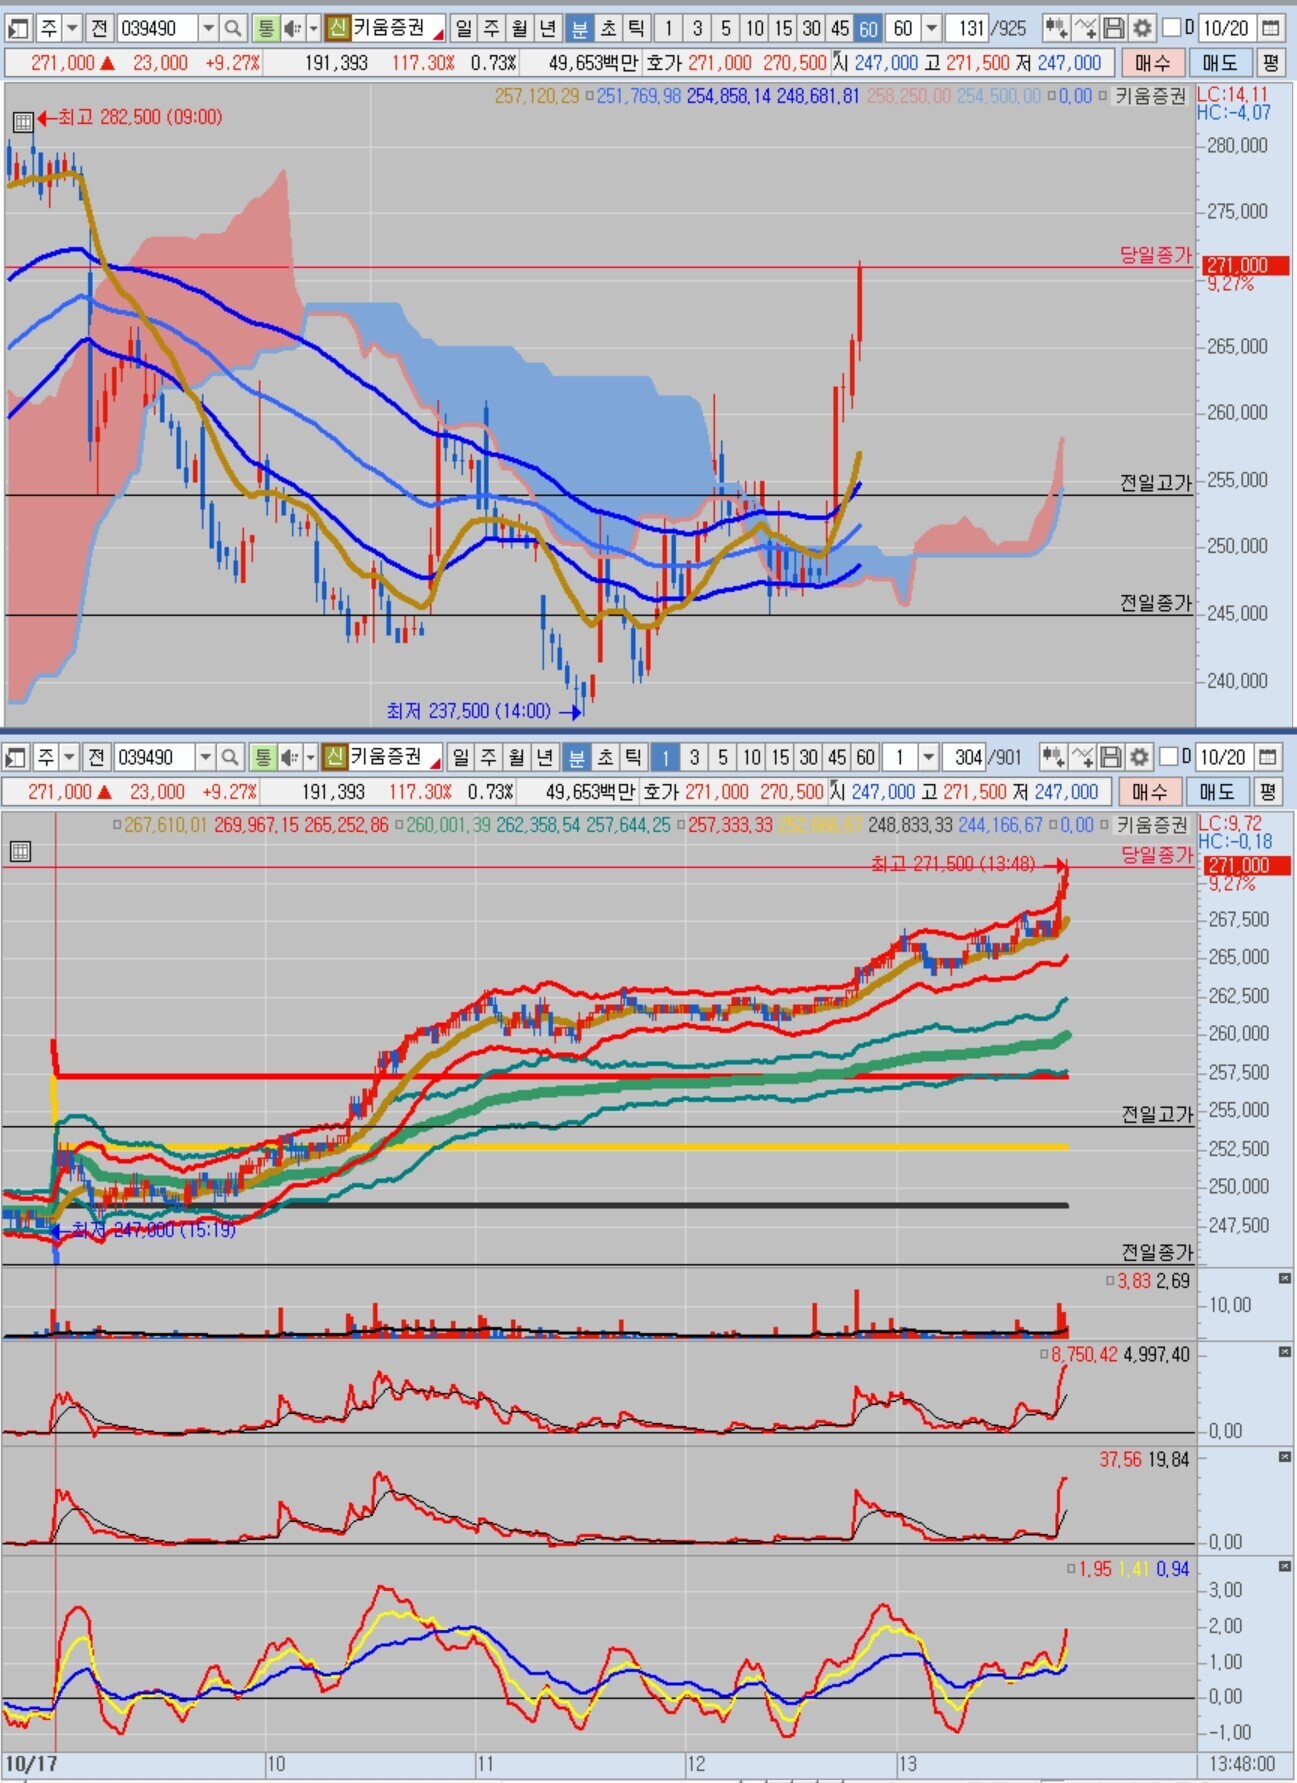
Task: Switch the lower chart to the 주 (weekly) tab
Action: [x=488, y=757]
